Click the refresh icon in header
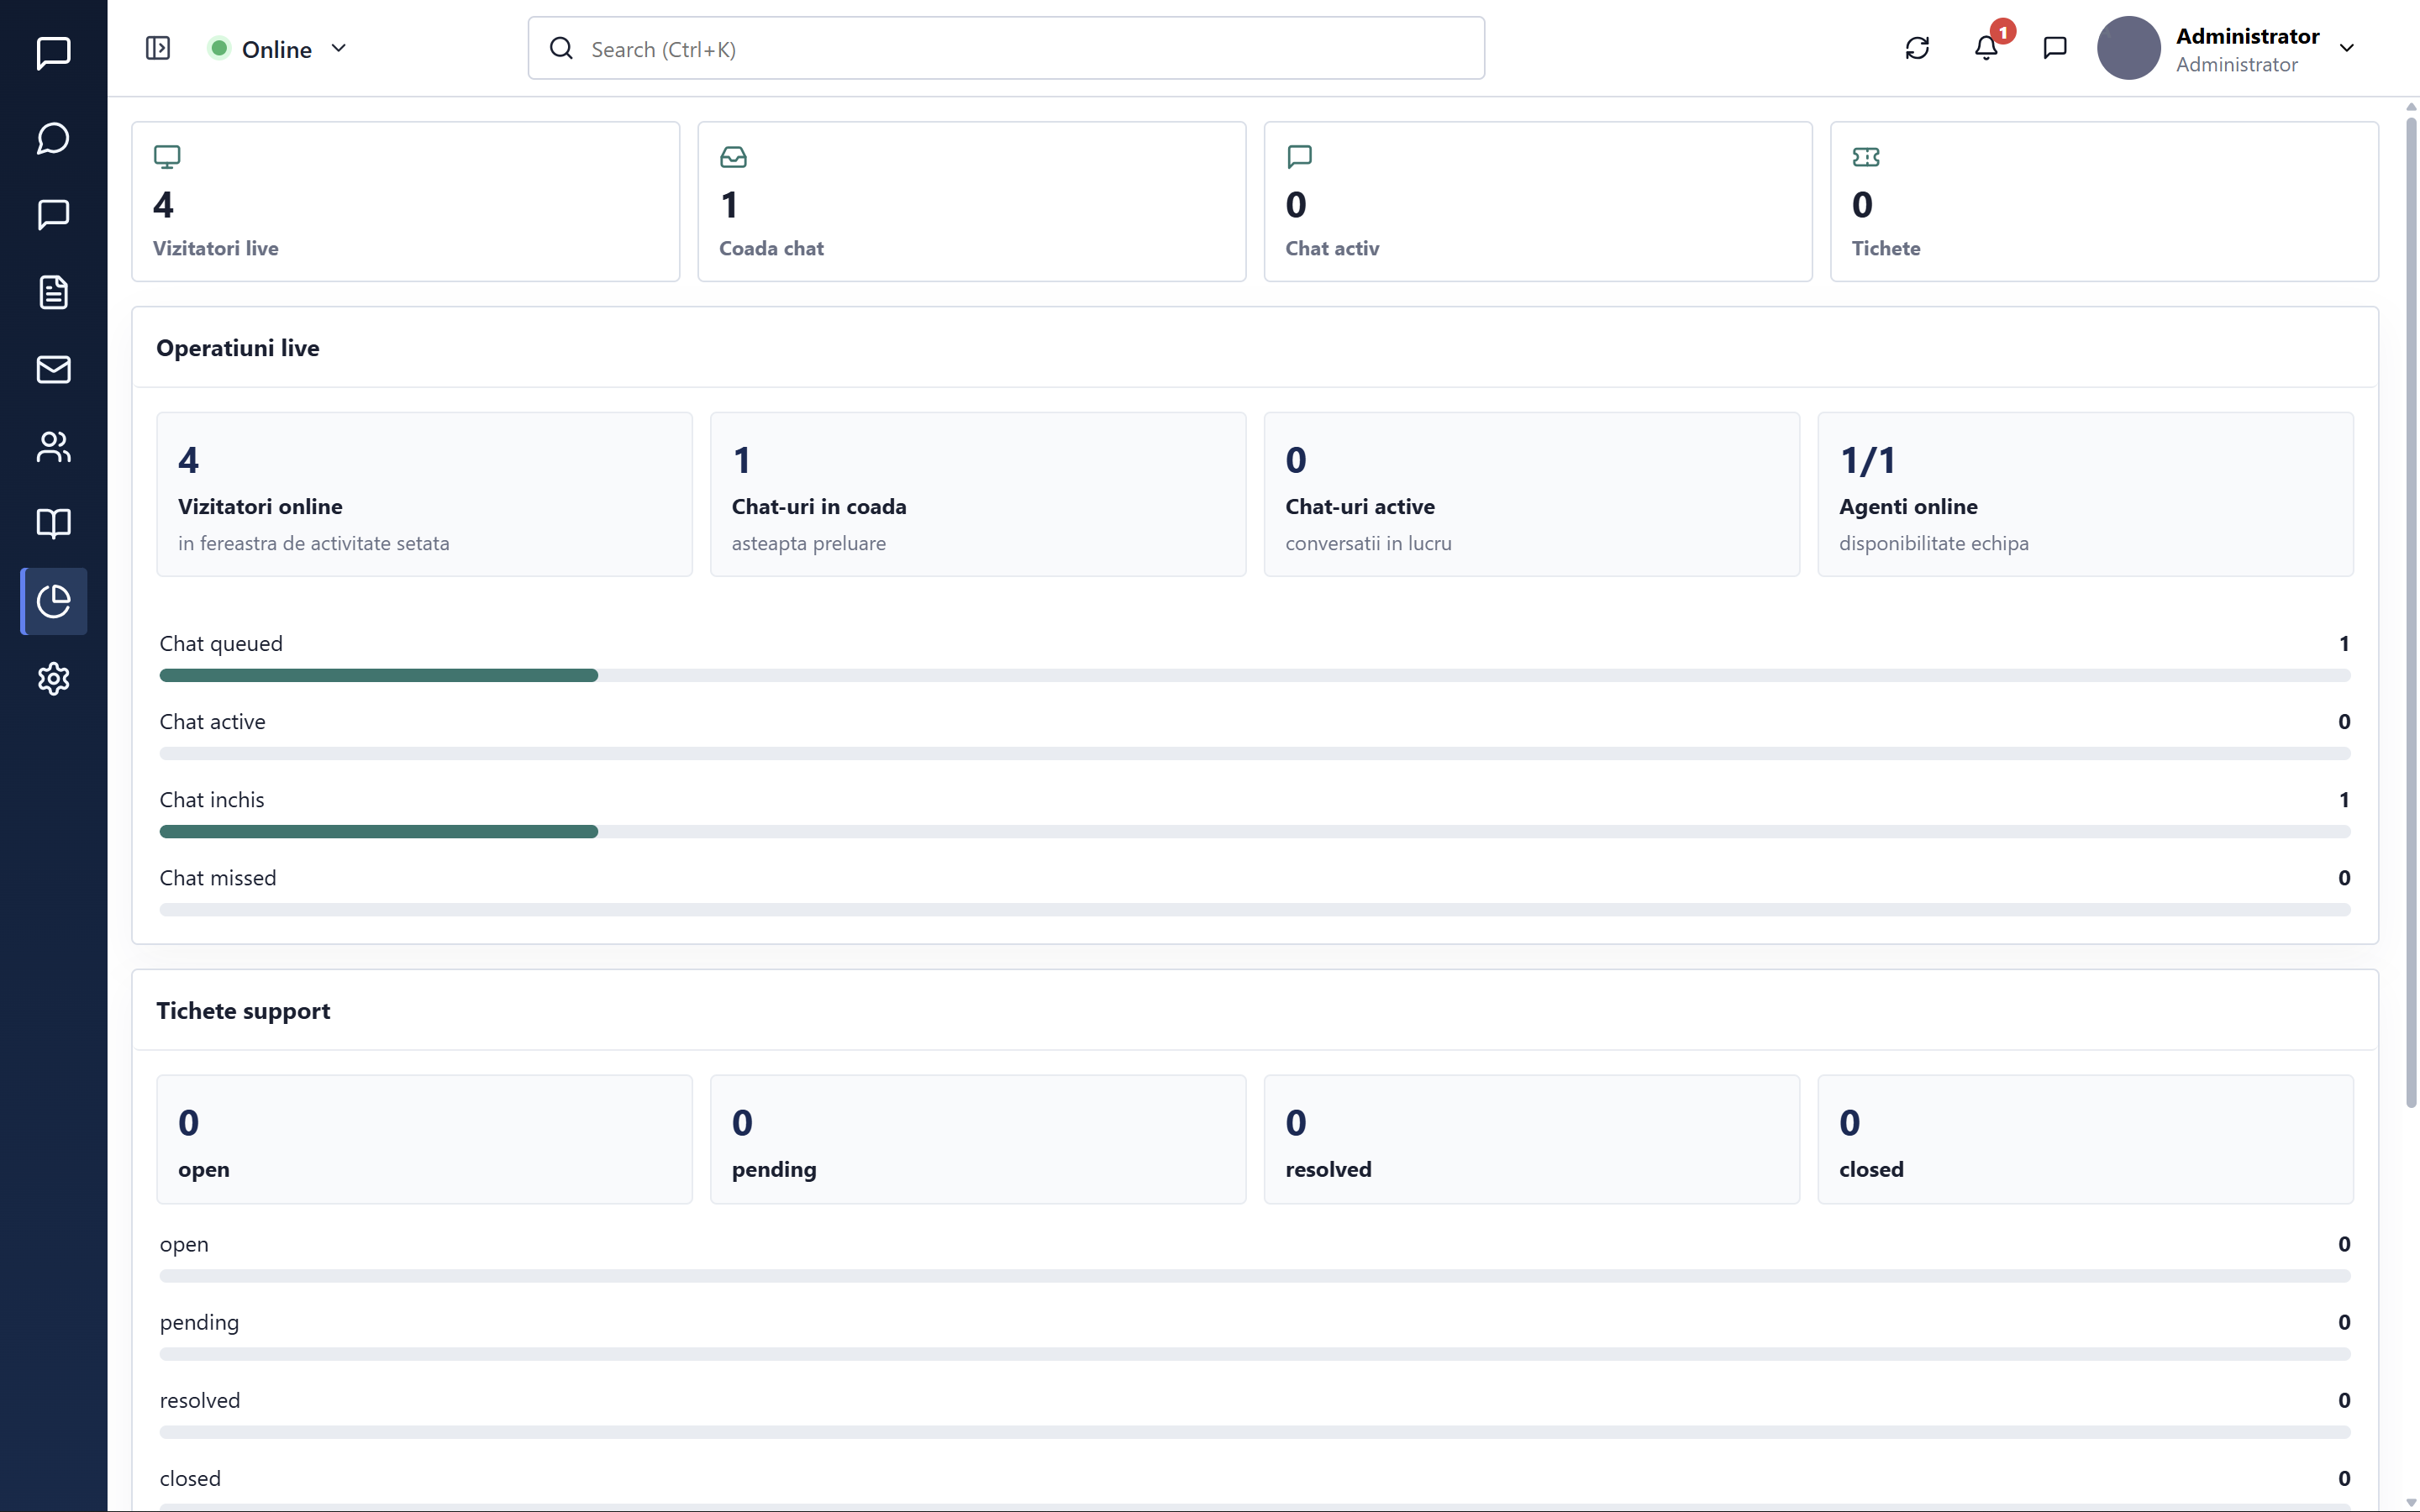Image resolution: width=2420 pixels, height=1512 pixels. pyautogui.click(x=1916, y=48)
